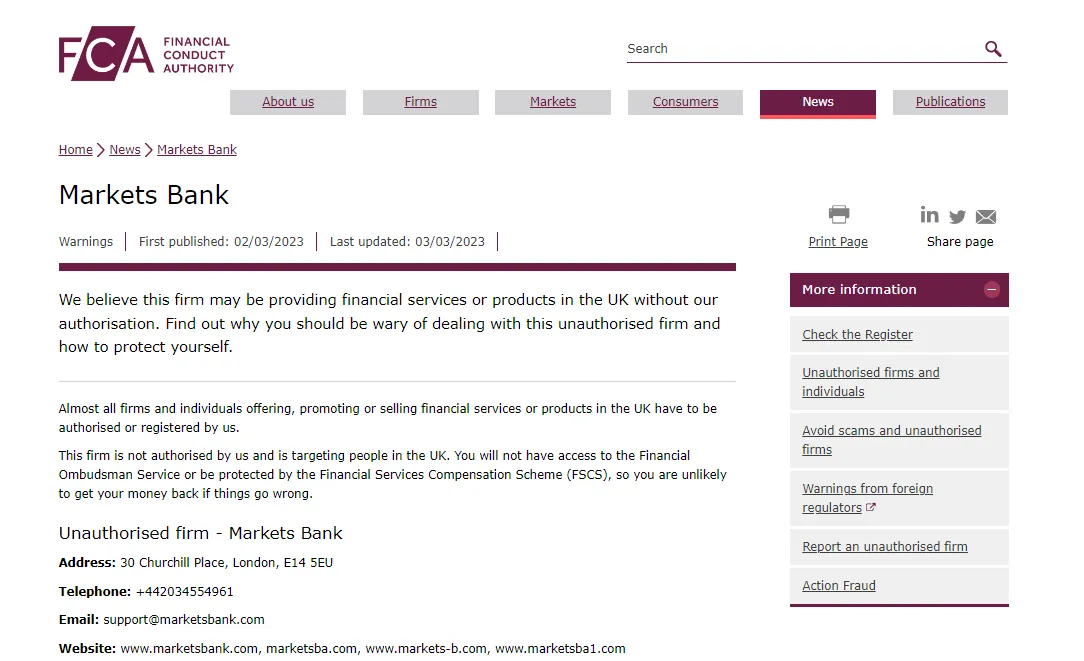Share page via LinkedIn icon
The image size is (1084, 661).
point(929,215)
